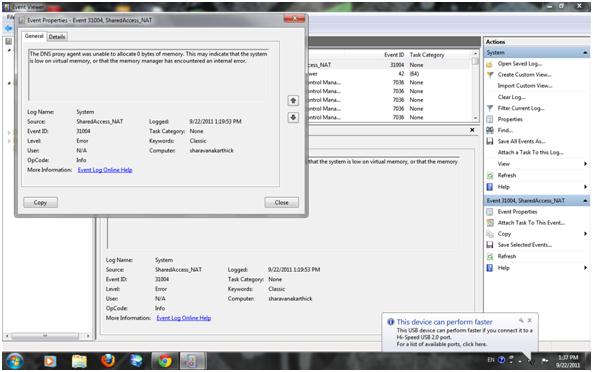Expand the Copy submenu in event actions
This screenshot has width=593, height=372.
[585, 234]
